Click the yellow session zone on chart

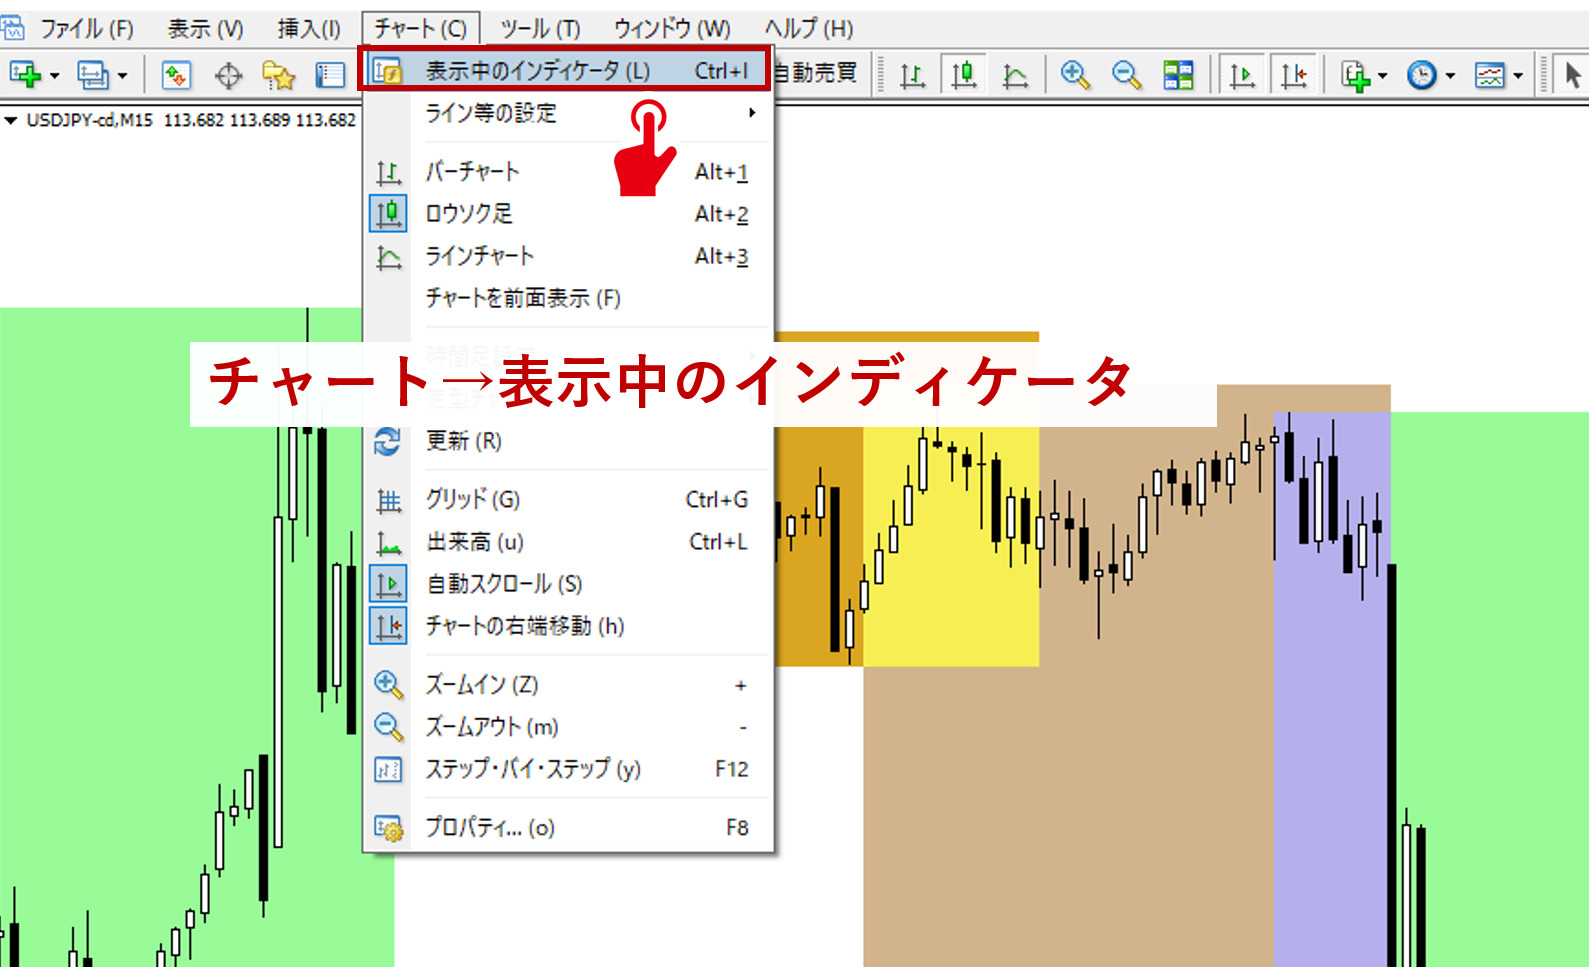point(950,600)
